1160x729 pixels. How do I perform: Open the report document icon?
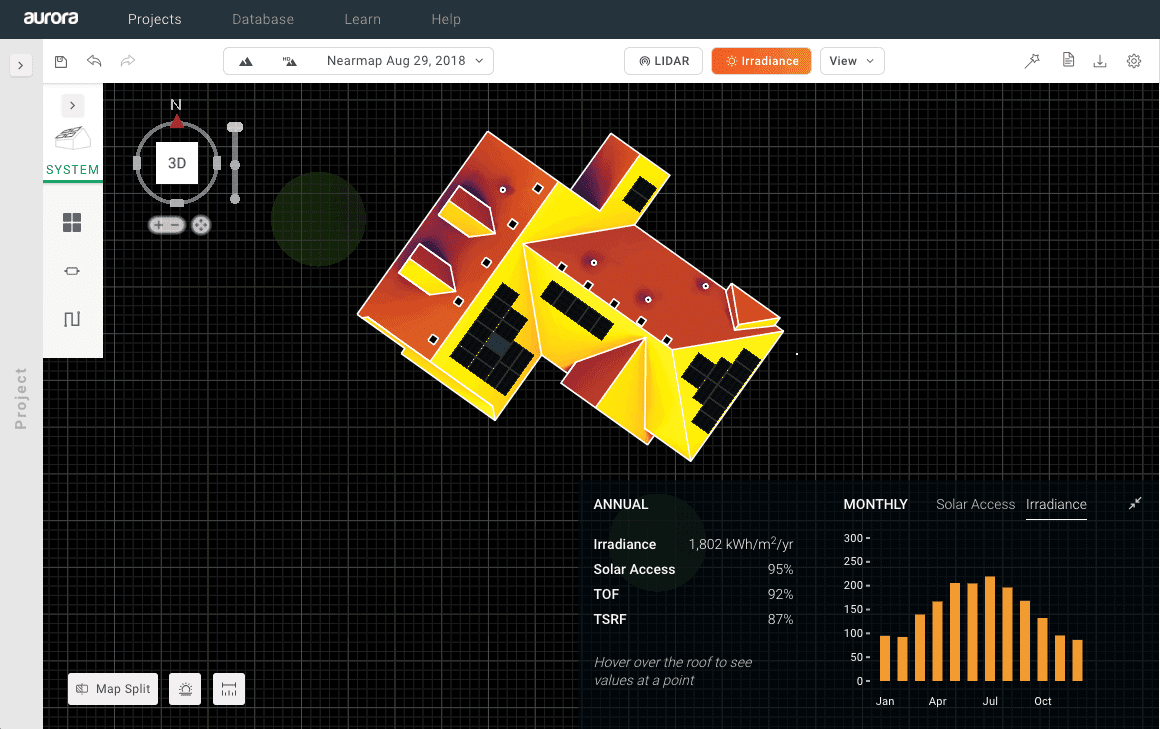pyautogui.click(x=1068, y=61)
